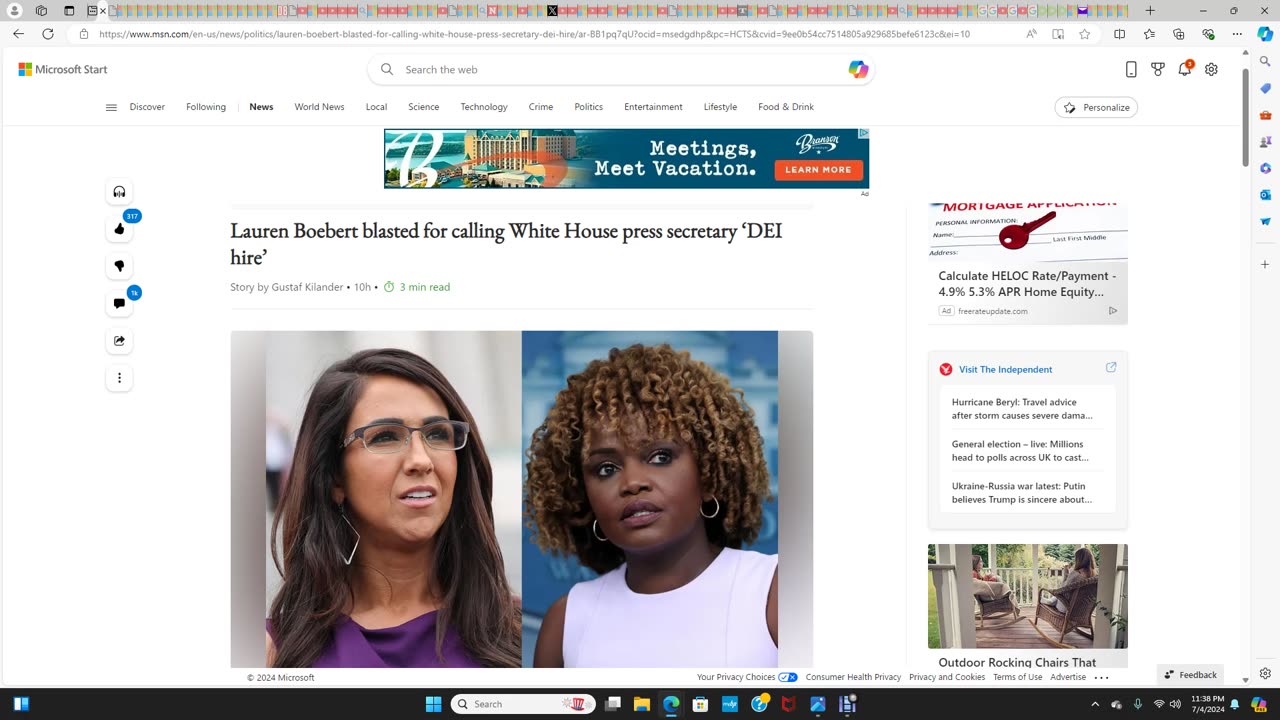Click the taskbar clock showing 11:38 PM
The width and height of the screenshot is (1280, 720).
click(1207, 704)
